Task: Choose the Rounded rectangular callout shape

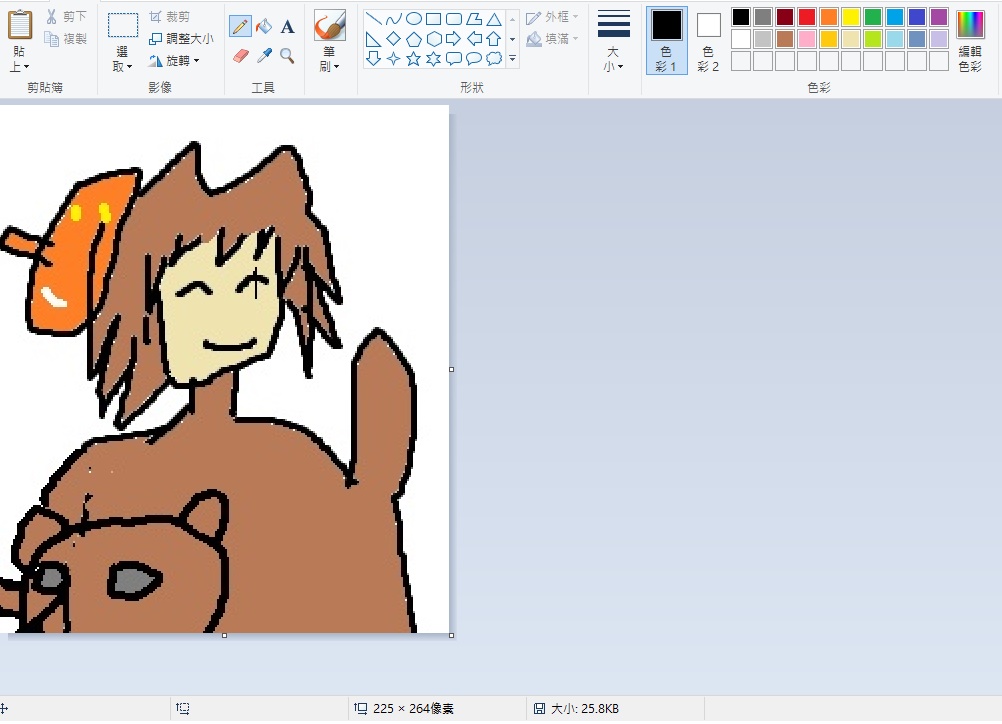Action: 454,59
